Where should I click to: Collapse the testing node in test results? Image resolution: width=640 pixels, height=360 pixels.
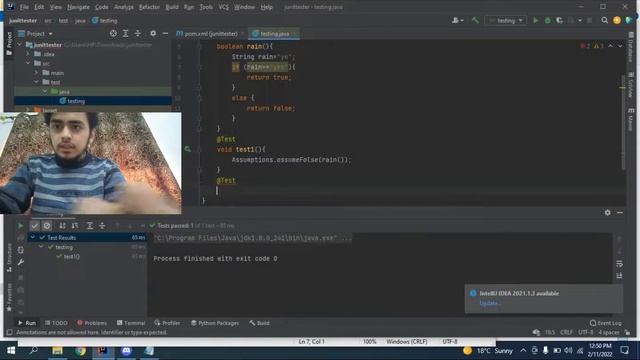(x=41, y=247)
